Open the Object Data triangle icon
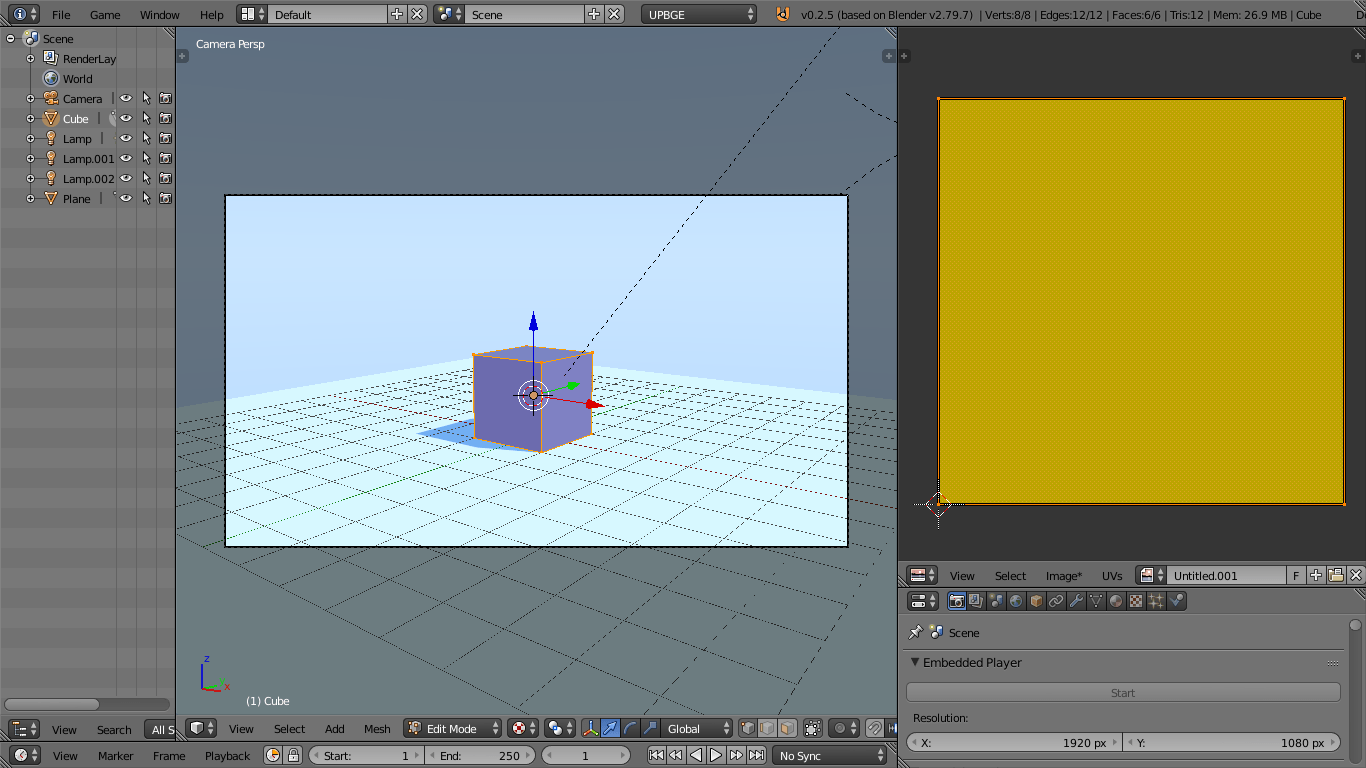The width and height of the screenshot is (1366, 768). [1095, 600]
